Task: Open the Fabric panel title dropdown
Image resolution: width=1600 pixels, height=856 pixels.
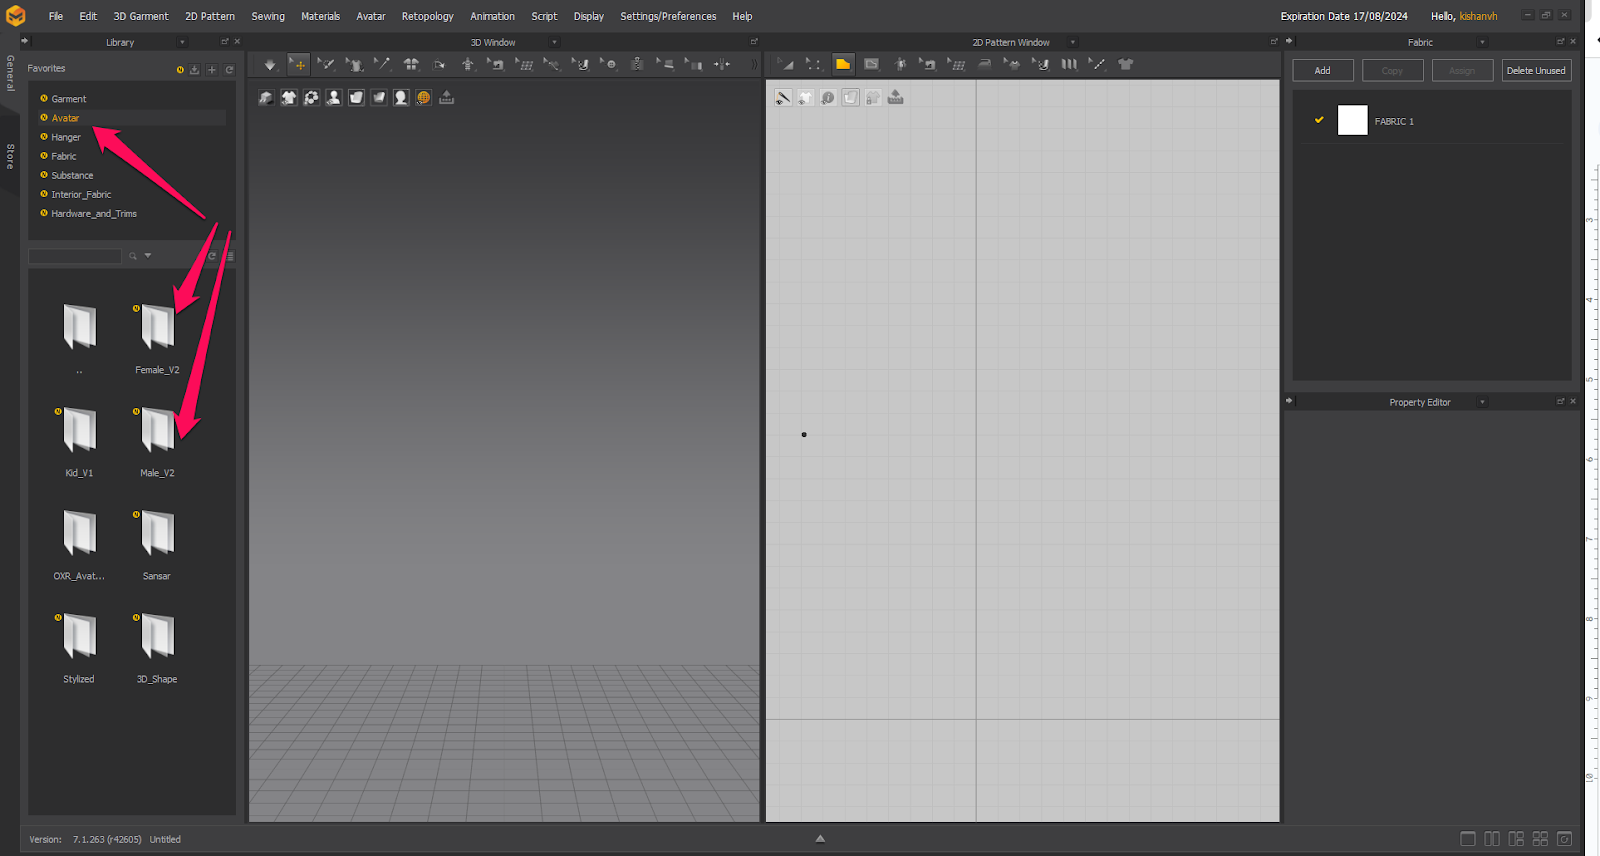Action: click(x=1482, y=42)
